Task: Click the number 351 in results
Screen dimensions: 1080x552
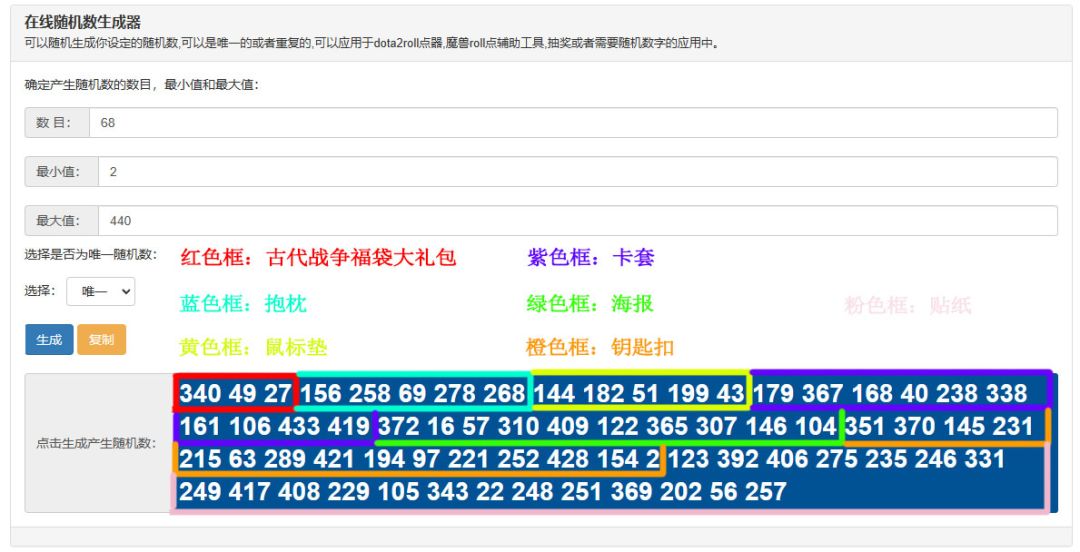Action: pos(866,427)
